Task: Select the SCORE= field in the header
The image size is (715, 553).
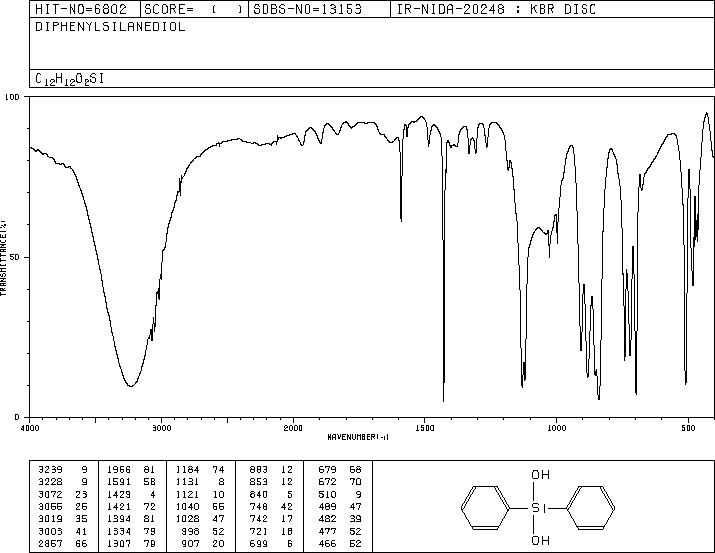Action: tap(193, 9)
